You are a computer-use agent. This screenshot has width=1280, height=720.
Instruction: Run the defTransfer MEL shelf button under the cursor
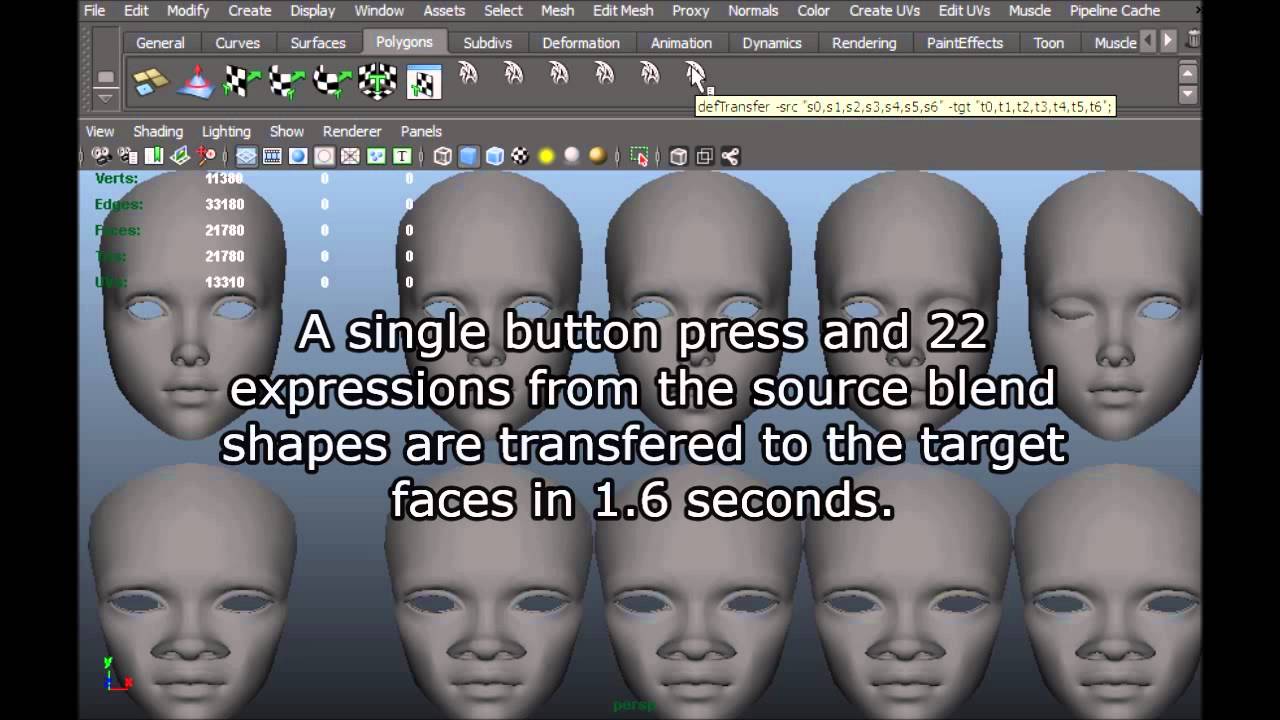696,74
